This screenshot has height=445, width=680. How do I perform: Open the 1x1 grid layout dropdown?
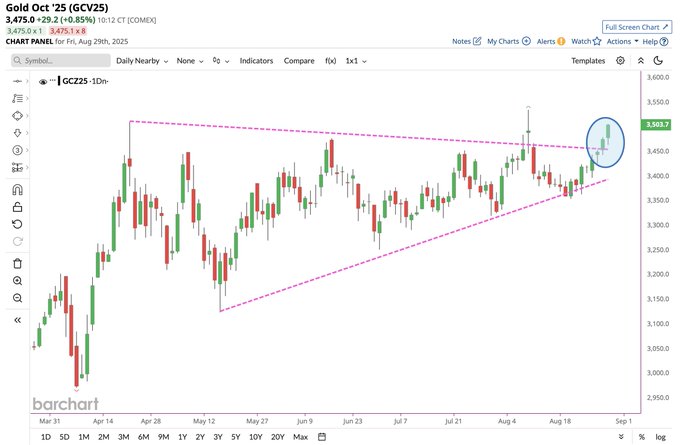coord(356,61)
